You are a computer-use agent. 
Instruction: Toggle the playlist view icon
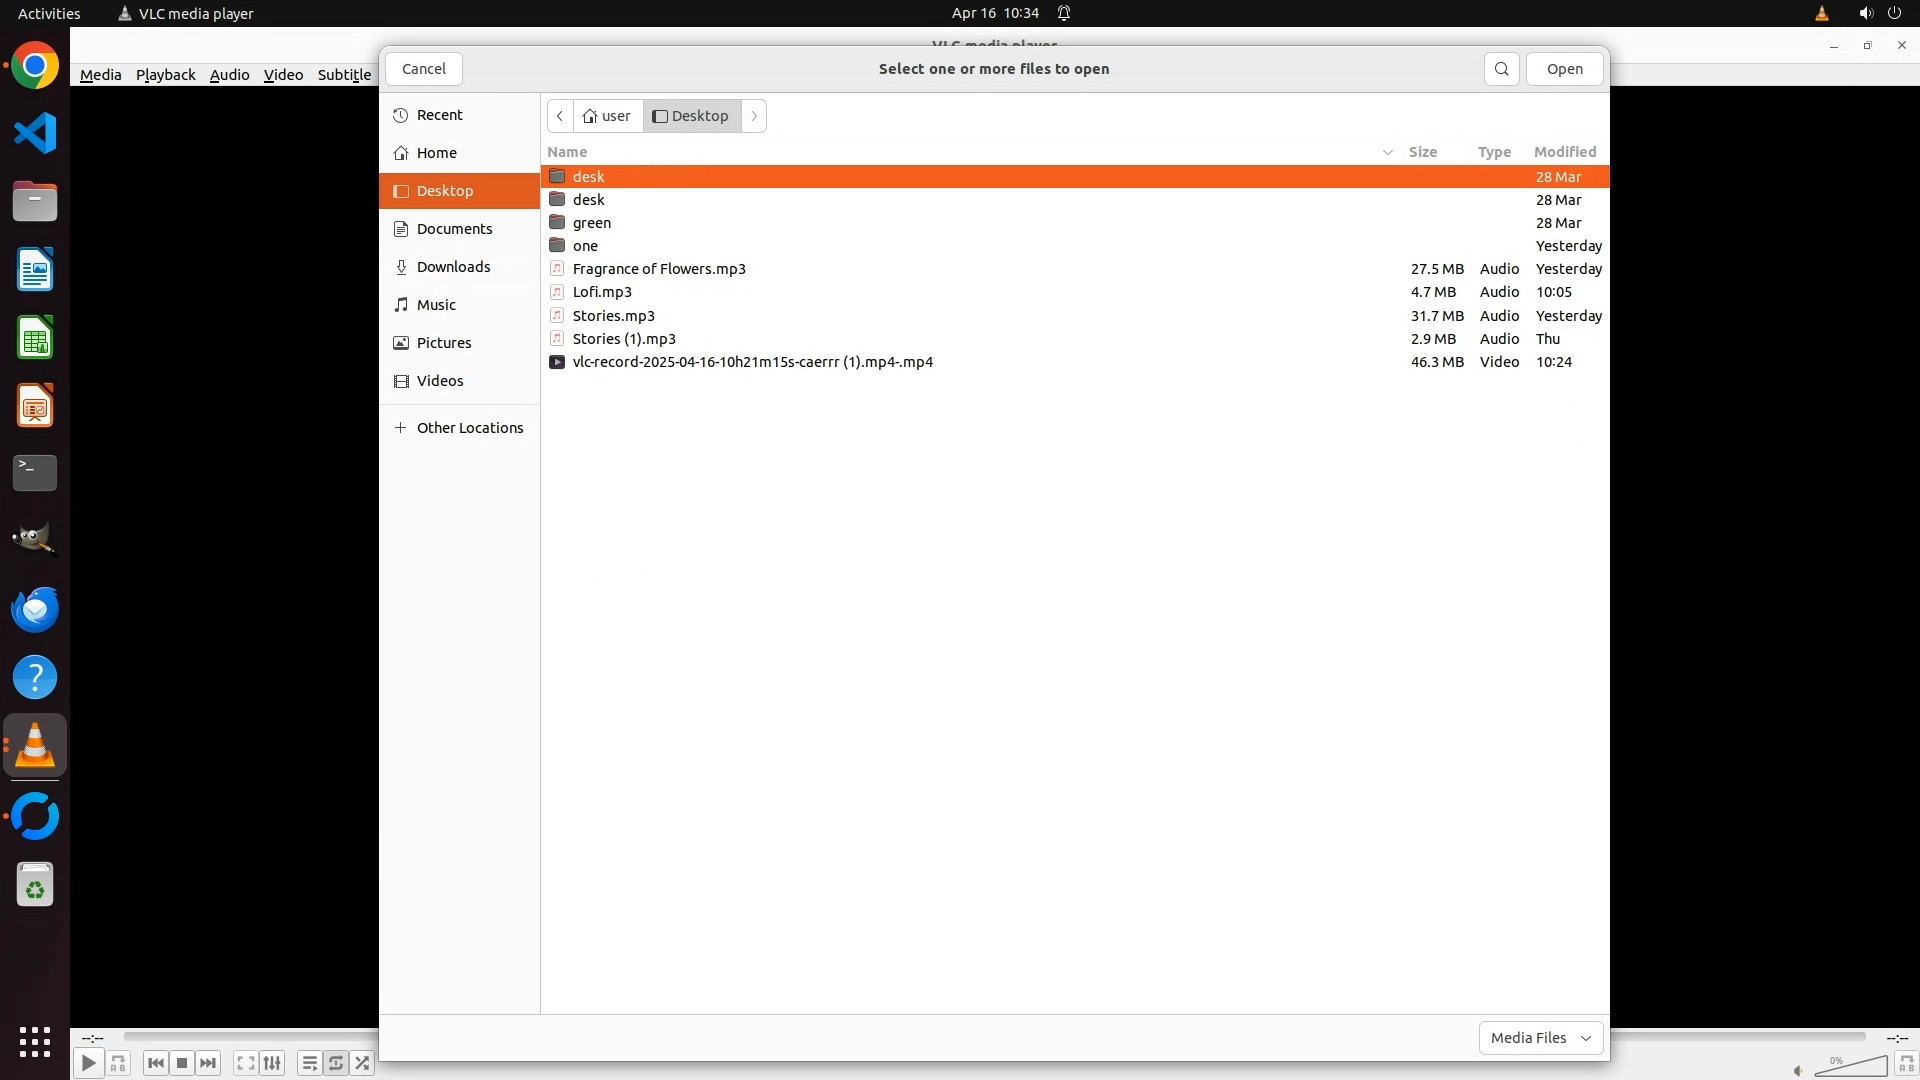309,1063
